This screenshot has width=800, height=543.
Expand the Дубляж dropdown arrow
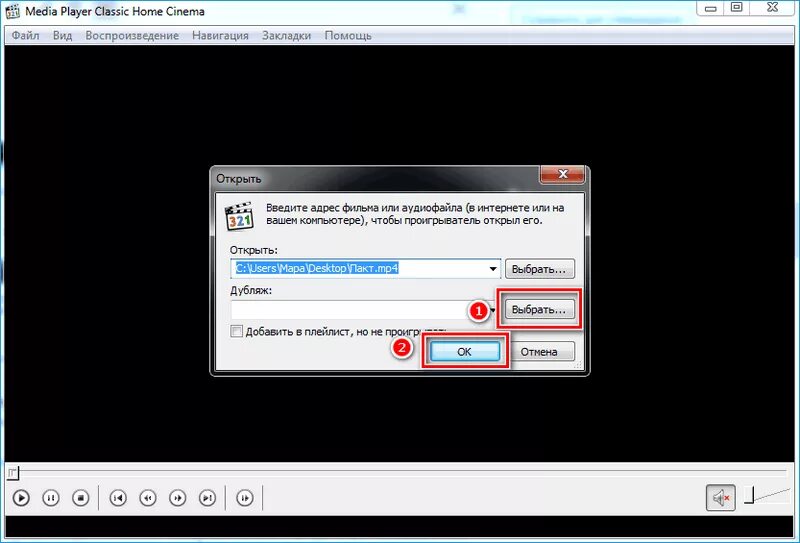493,310
